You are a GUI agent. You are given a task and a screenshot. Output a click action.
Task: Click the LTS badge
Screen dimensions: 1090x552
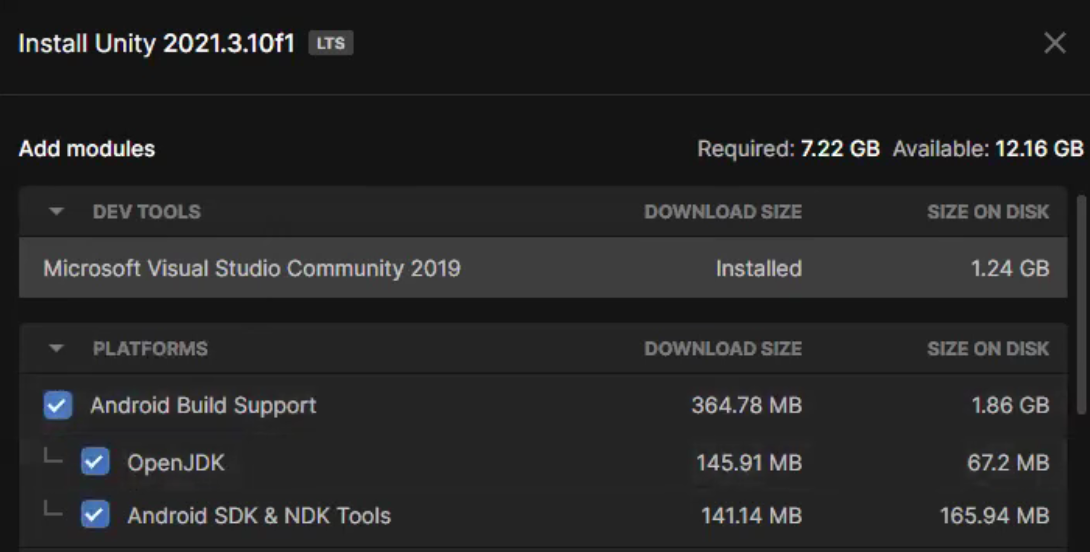click(x=331, y=43)
